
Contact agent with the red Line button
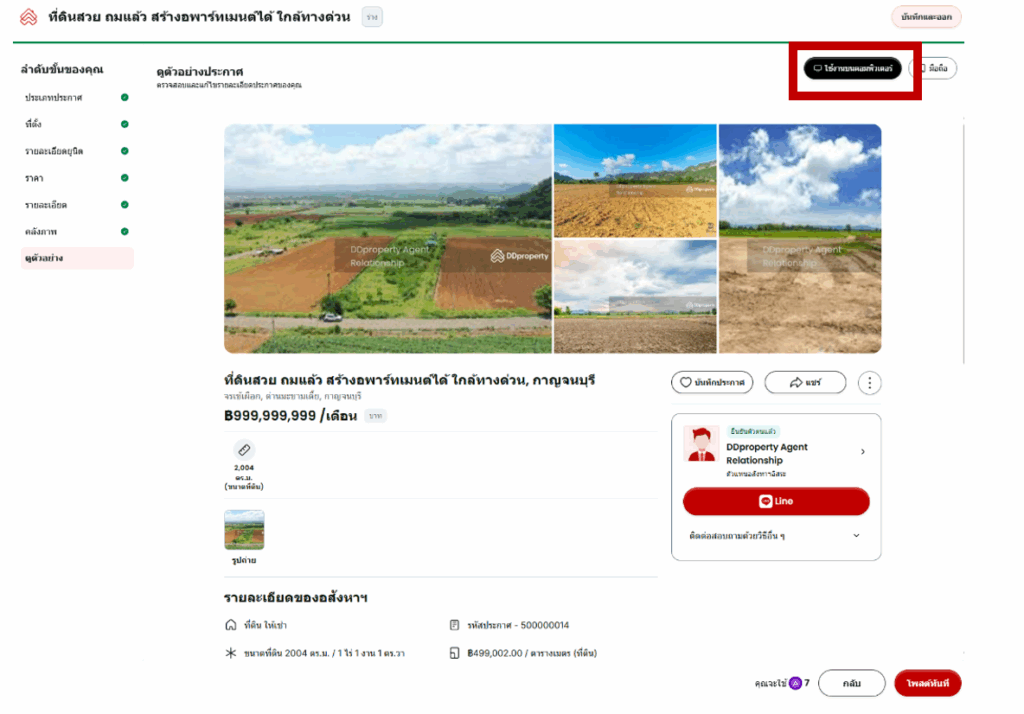776,501
